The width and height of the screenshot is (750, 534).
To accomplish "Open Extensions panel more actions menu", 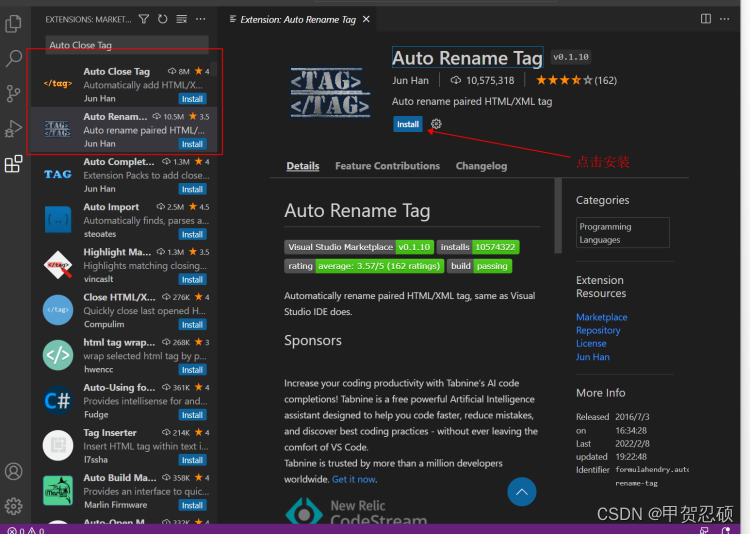I will 201,19.
